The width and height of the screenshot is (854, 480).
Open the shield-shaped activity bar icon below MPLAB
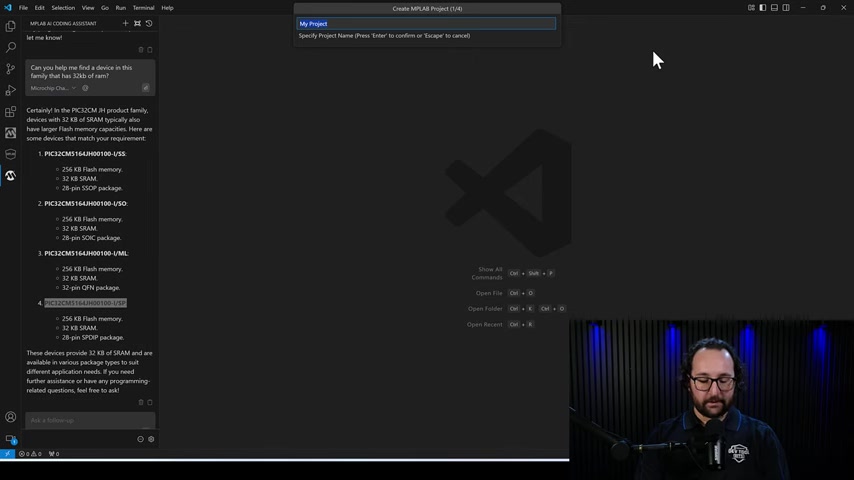[x=10, y=154]
